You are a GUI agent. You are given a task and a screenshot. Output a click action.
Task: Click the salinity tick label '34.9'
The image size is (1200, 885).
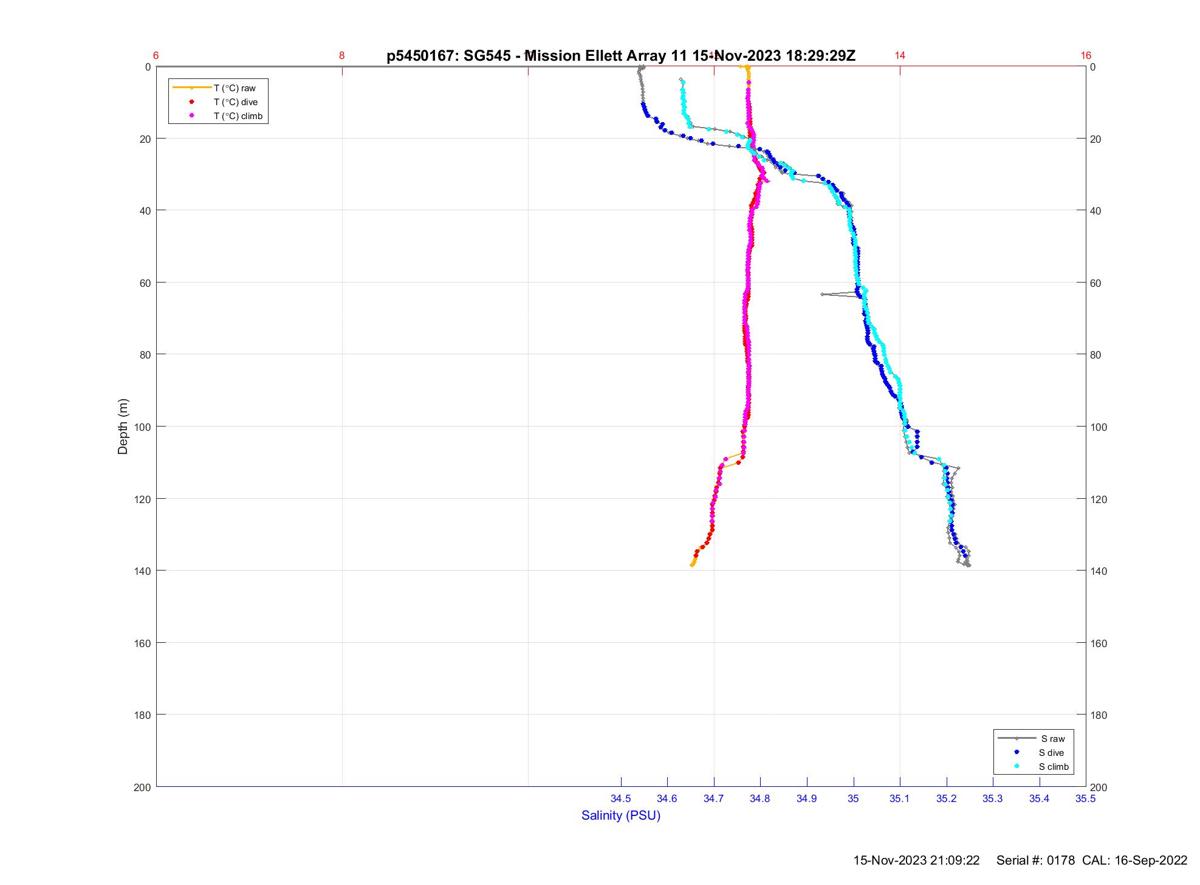tap(807, 799)
